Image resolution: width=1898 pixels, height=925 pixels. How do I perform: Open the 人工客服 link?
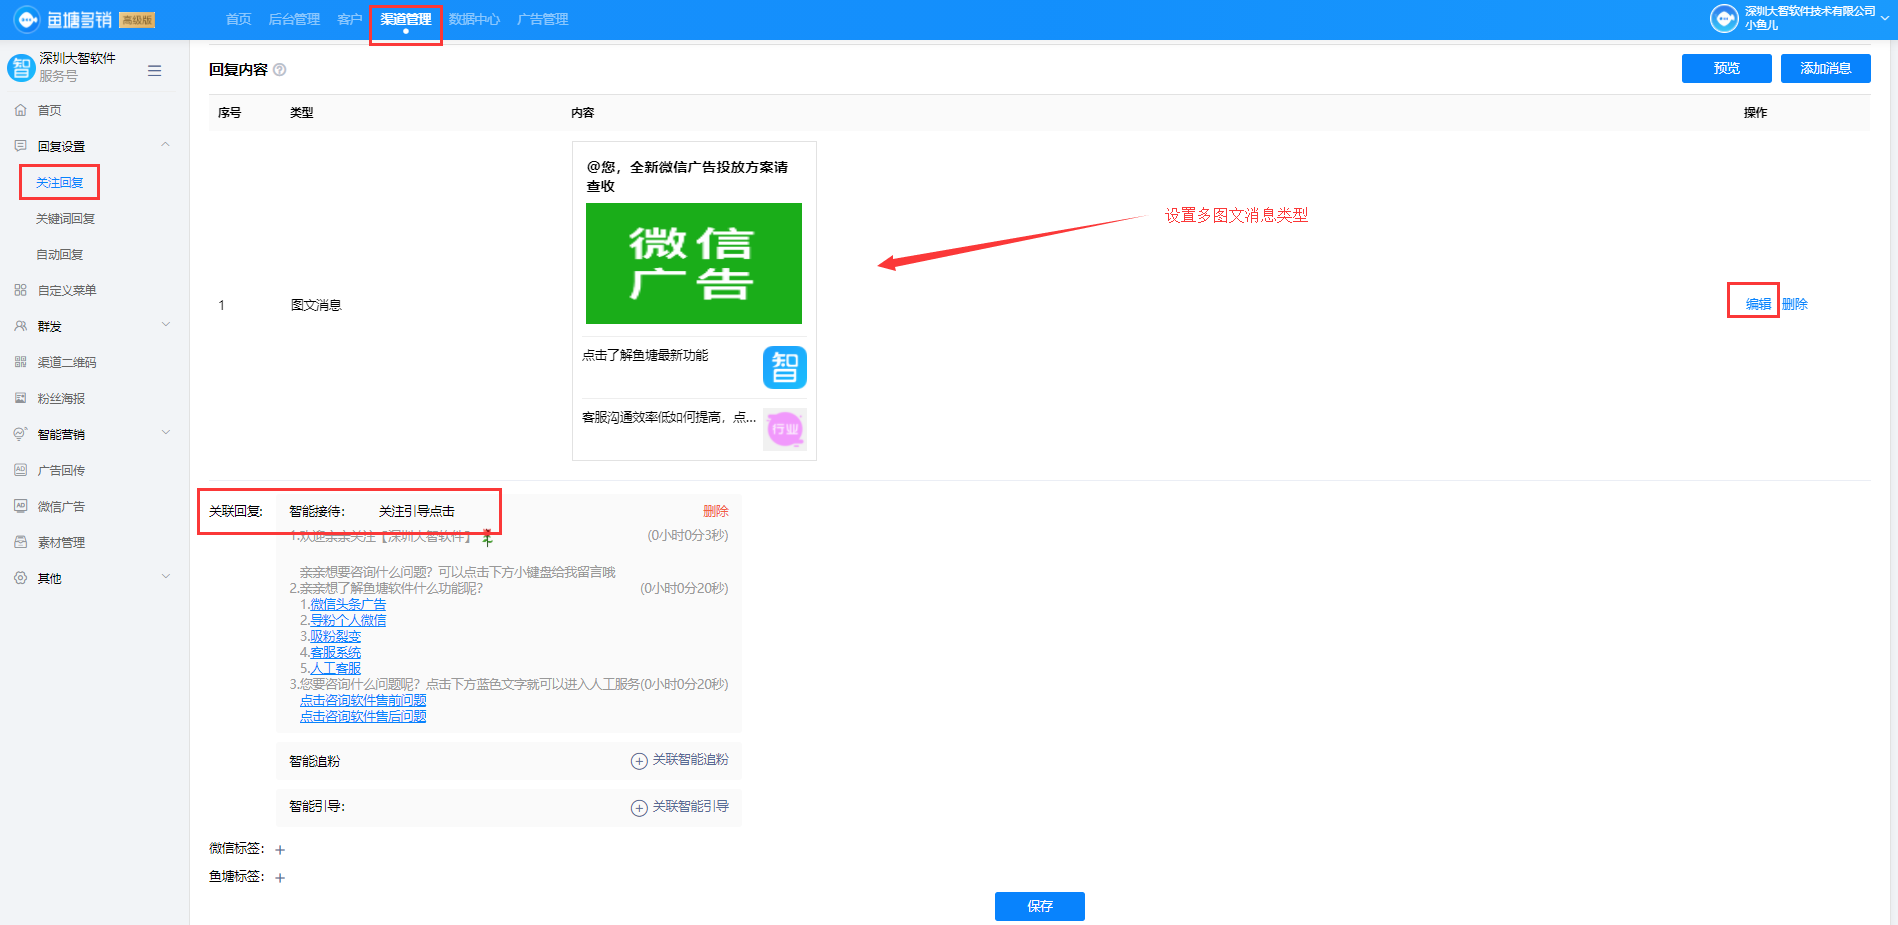point(335,669)
